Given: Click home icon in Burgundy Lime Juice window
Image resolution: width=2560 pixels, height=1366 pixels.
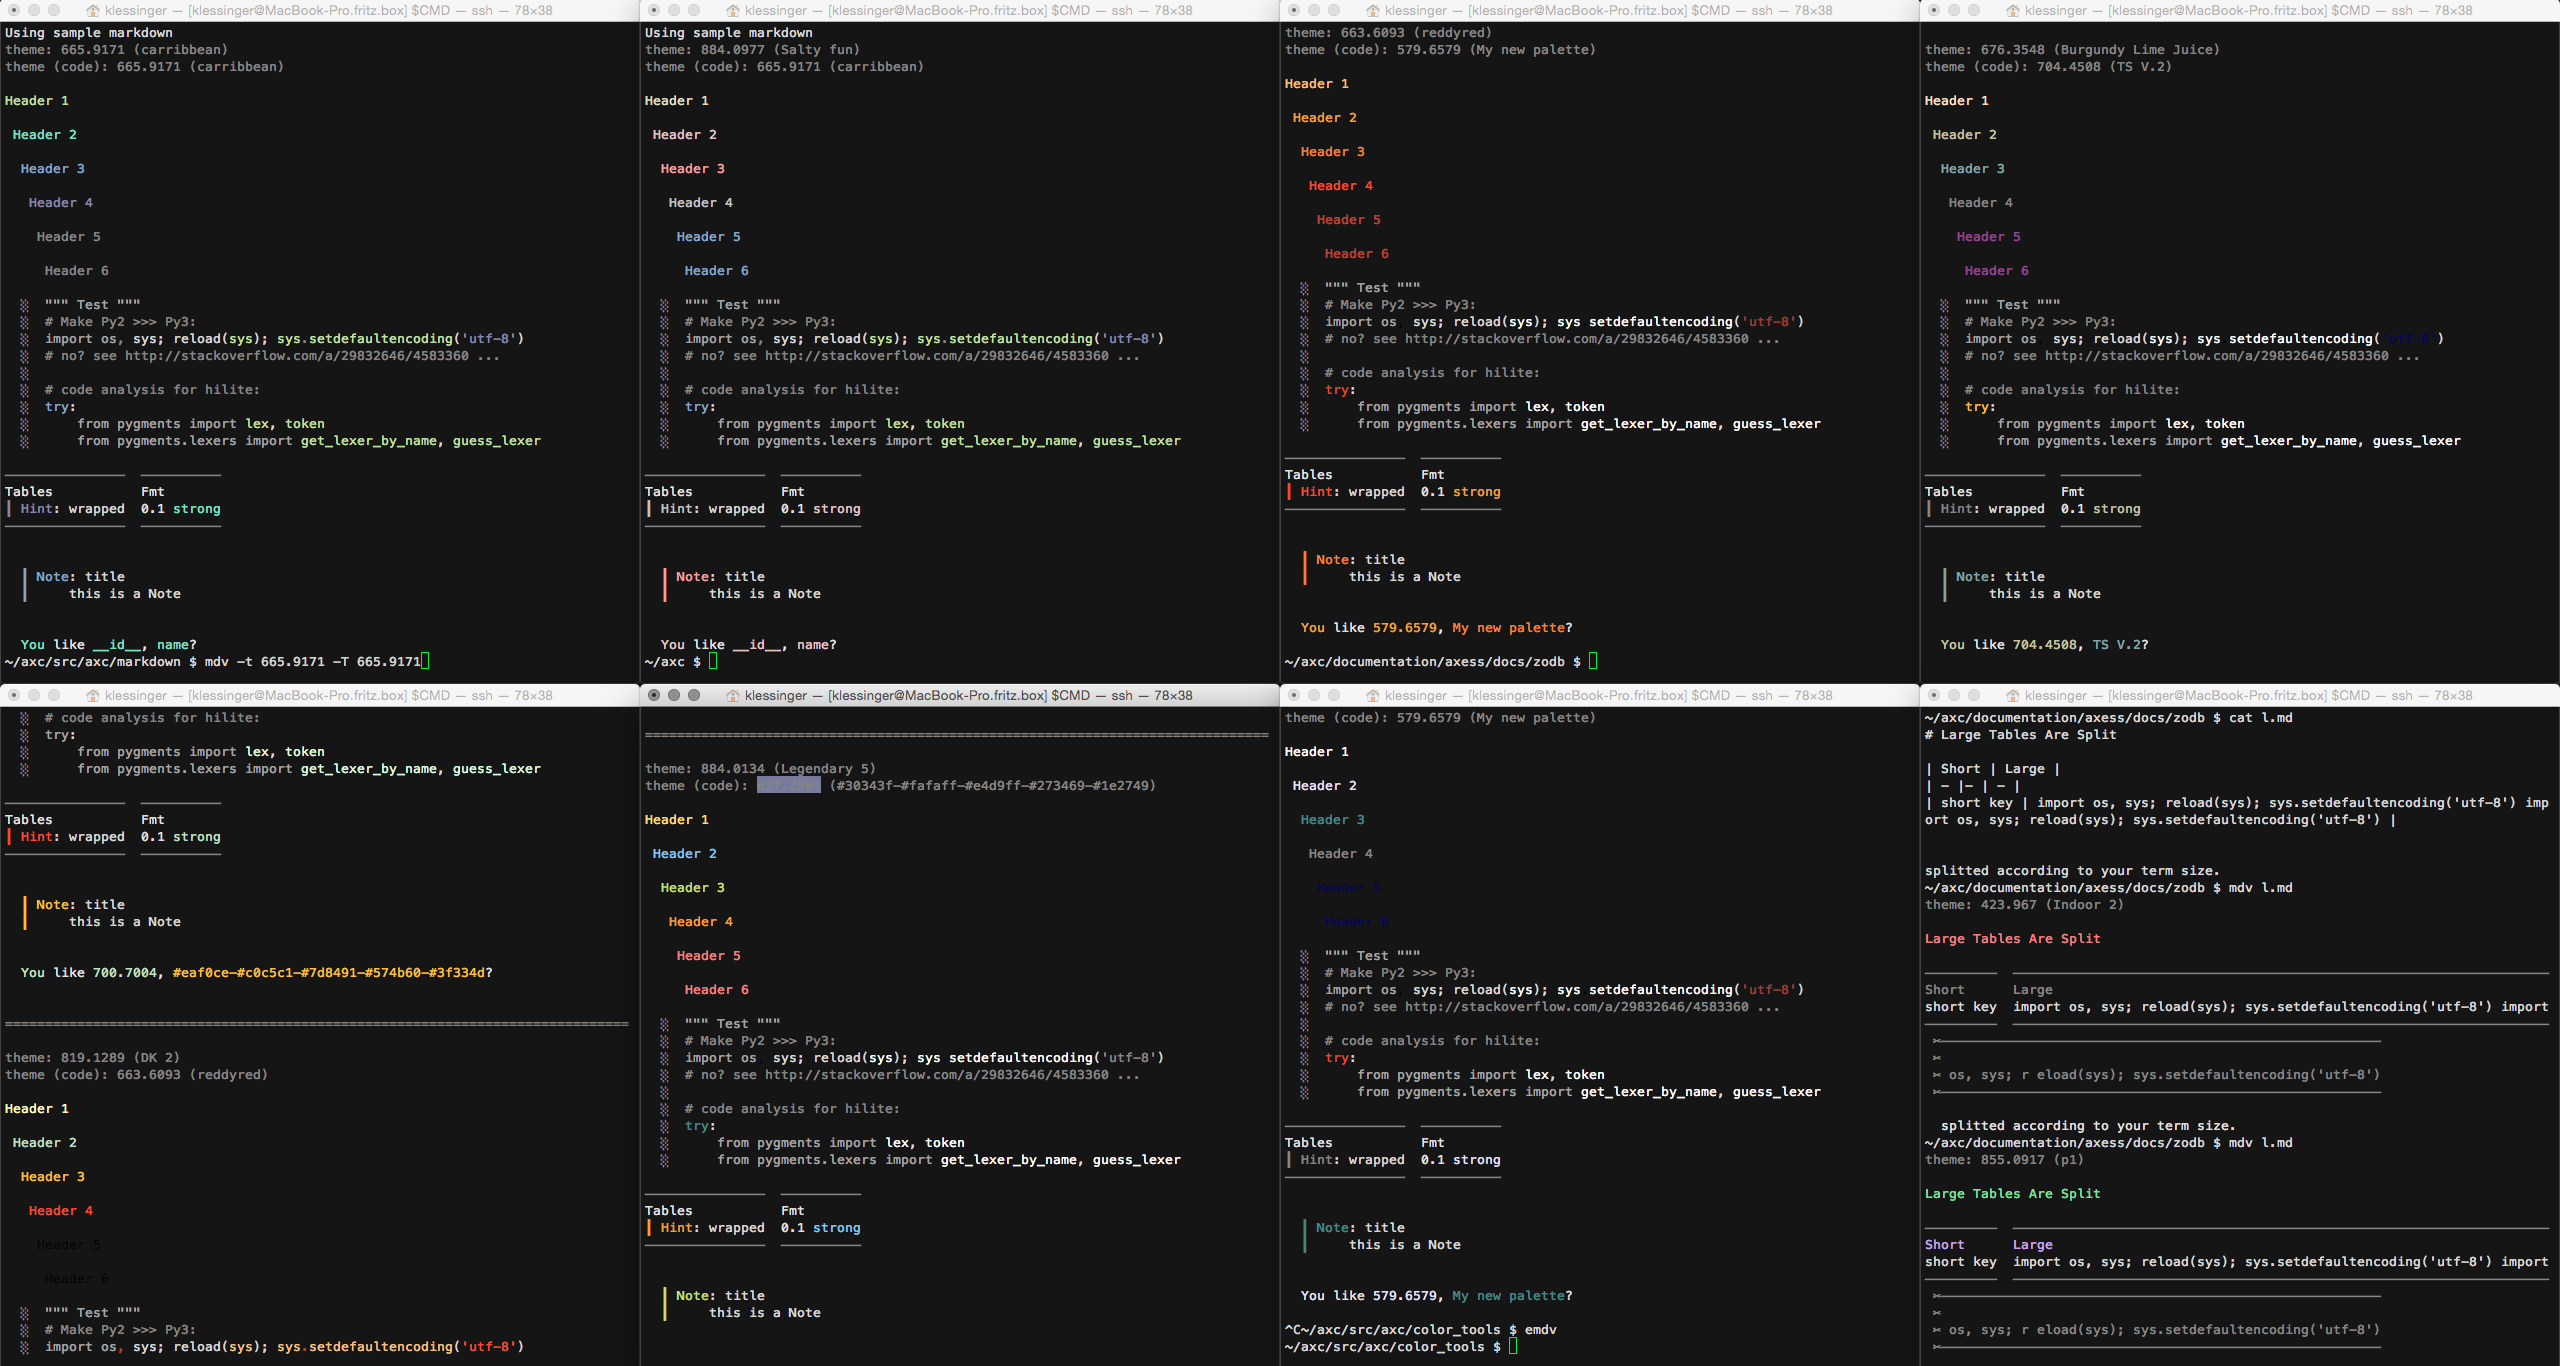Looking at the screenshot, I should tap(2013, 10).
